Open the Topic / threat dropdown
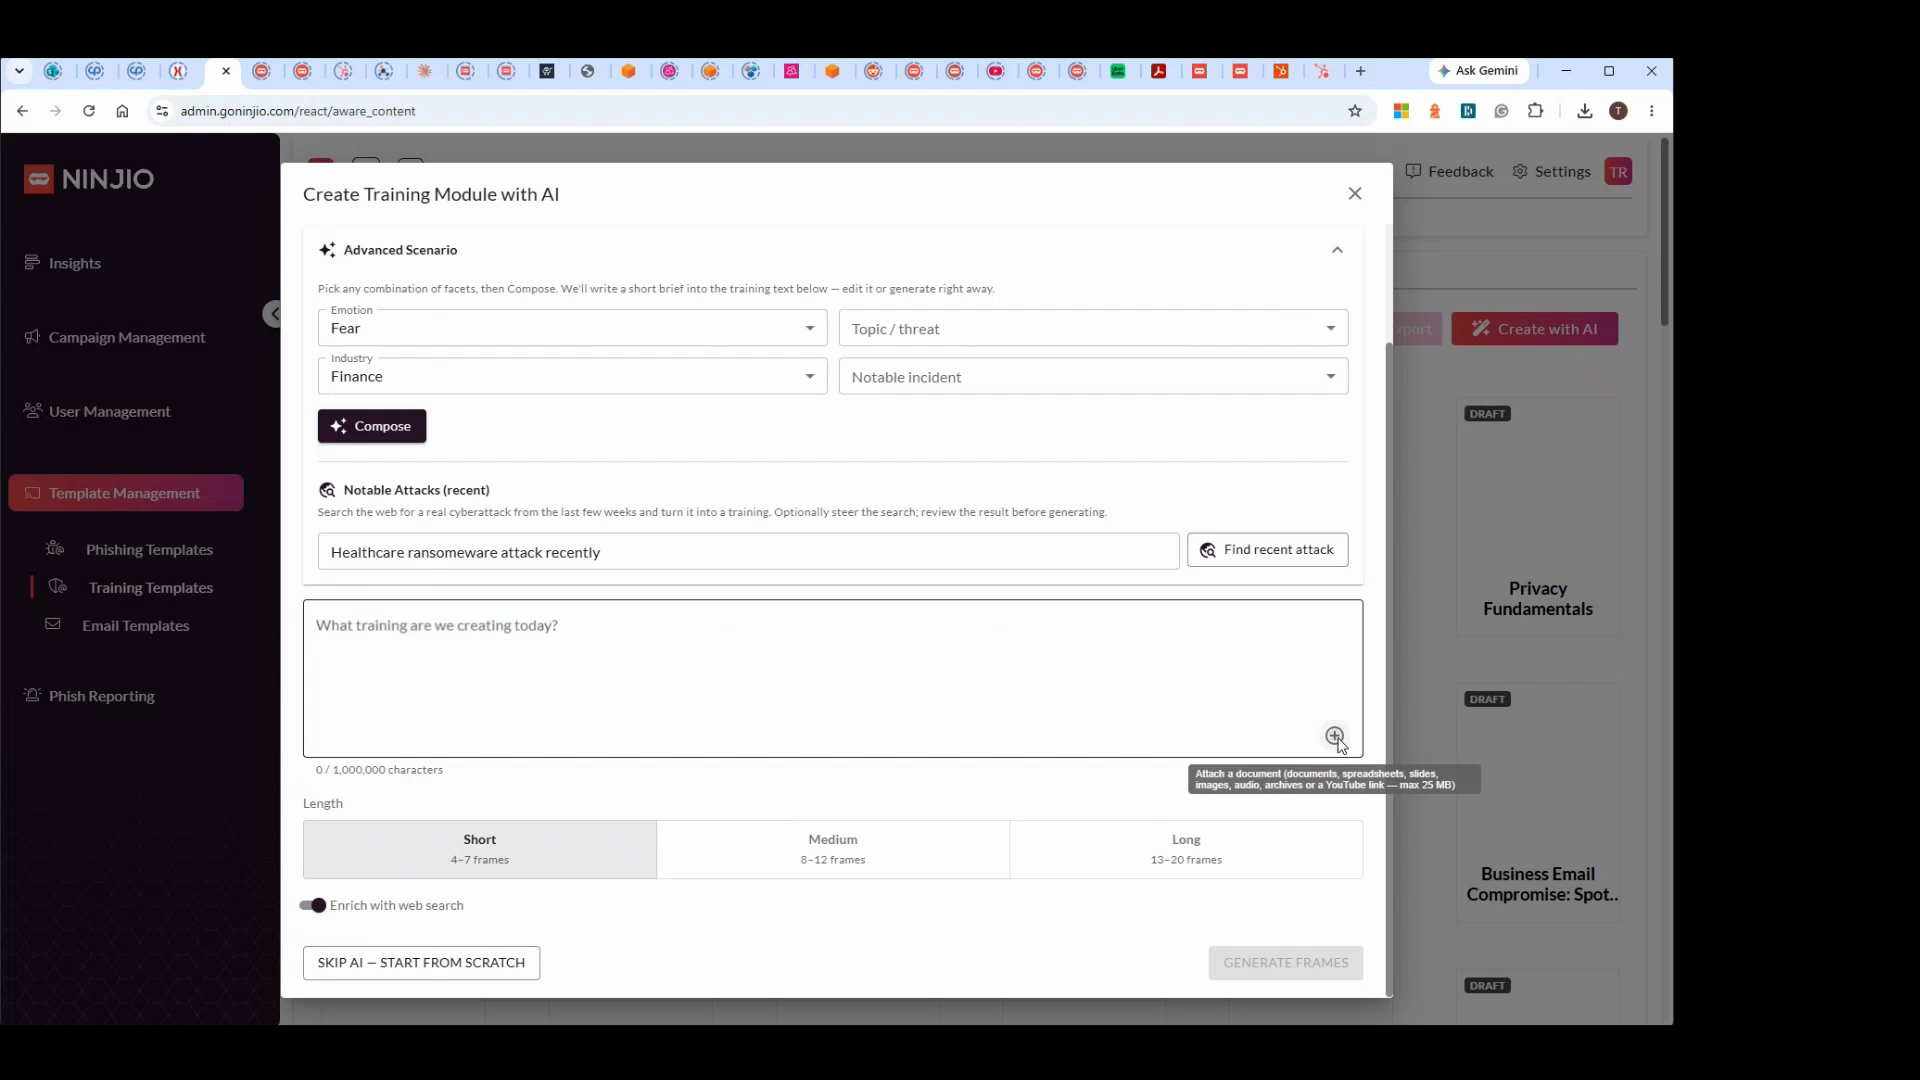Image resolution: width=1920 pixels, height=1080 pixels. coord(1093,328)
